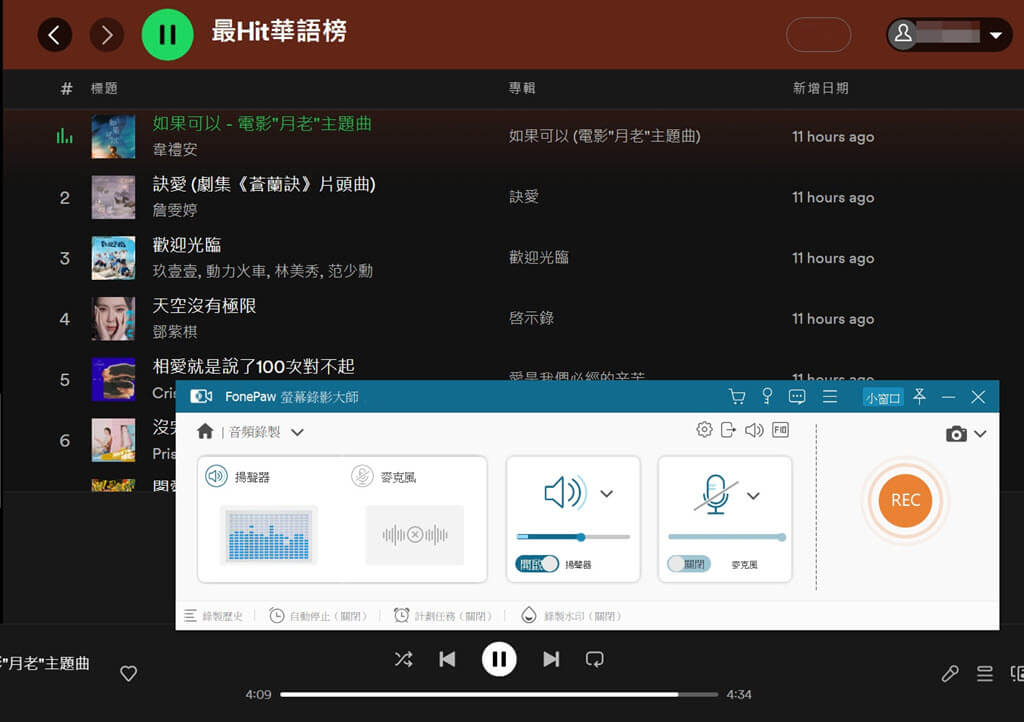
Task: Click album cover of 天空沒有極限
Action: 114,319
